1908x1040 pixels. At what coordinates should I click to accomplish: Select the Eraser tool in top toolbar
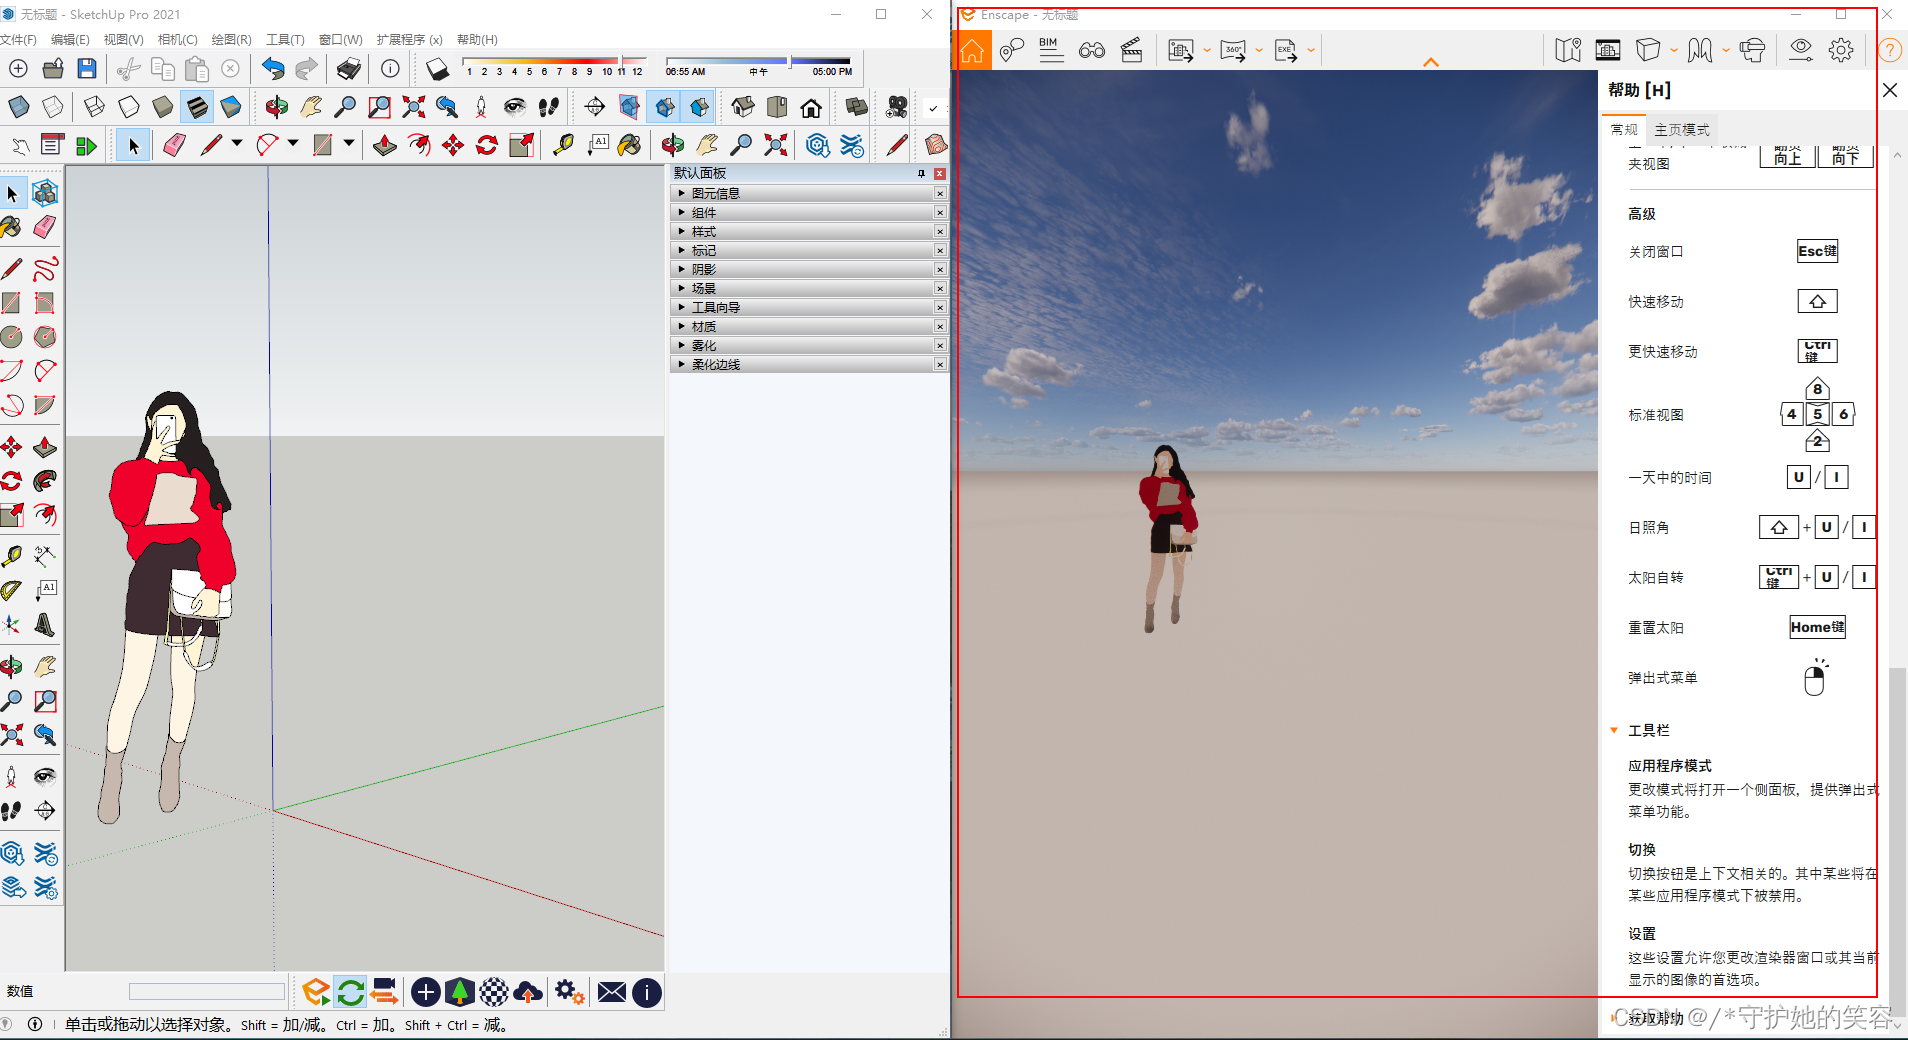tap(174, 145)
